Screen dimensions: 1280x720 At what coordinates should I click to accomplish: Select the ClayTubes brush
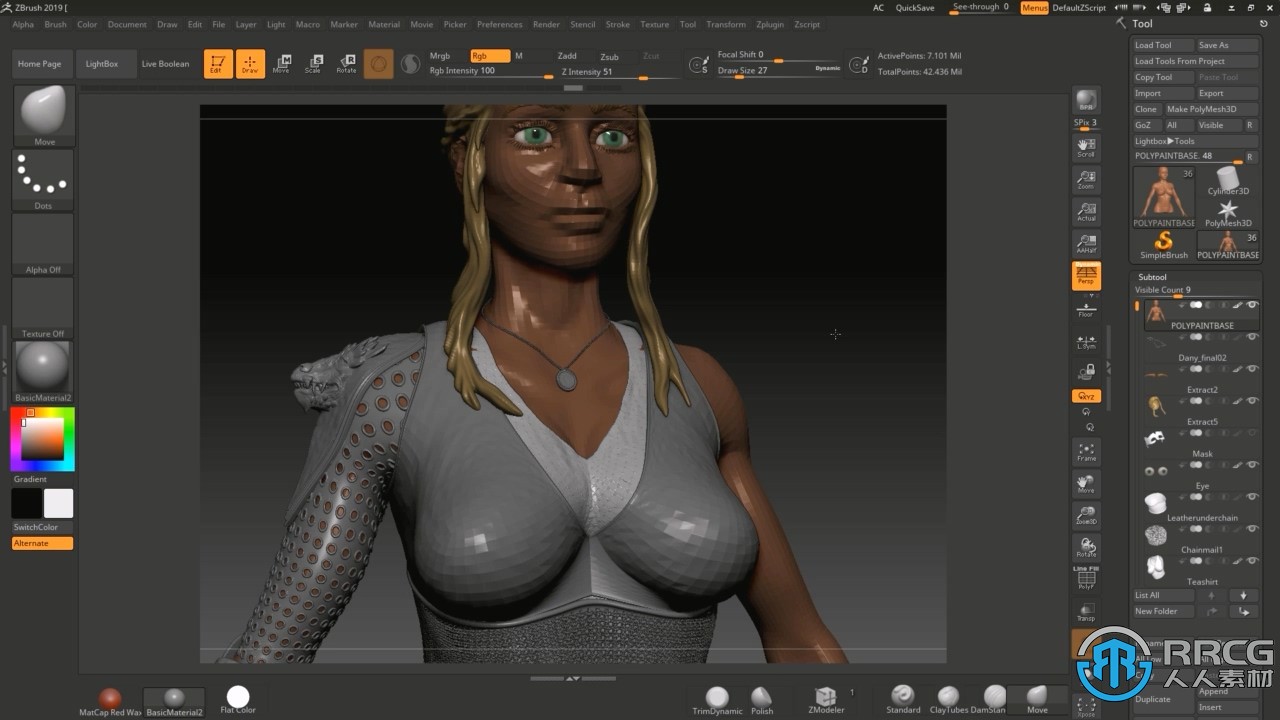click(948, 700)
